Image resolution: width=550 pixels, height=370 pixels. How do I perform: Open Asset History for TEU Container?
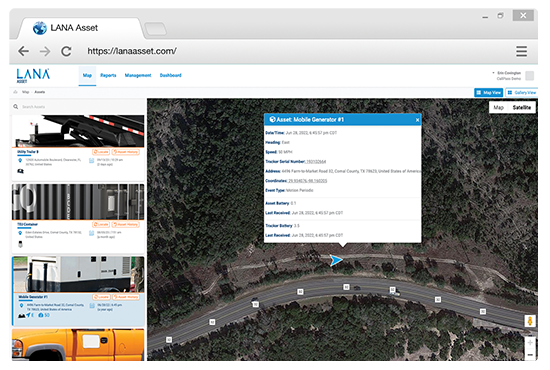pyautogui.click(x=126, y=224)
